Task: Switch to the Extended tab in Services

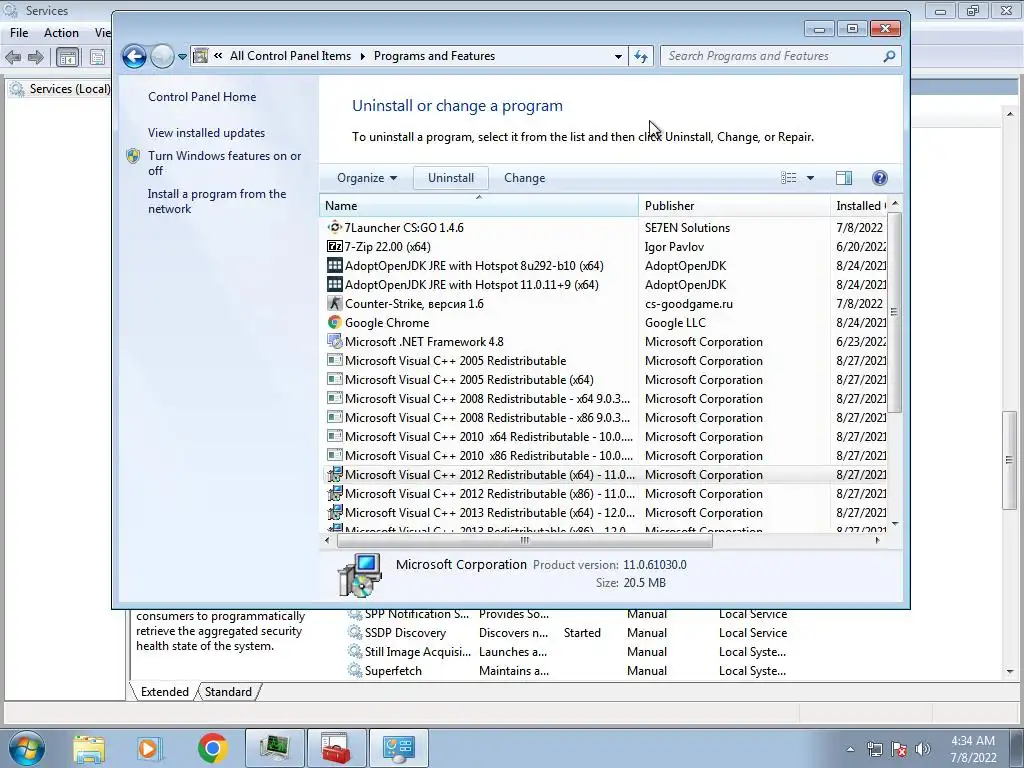Action: [x=165, y=692]
